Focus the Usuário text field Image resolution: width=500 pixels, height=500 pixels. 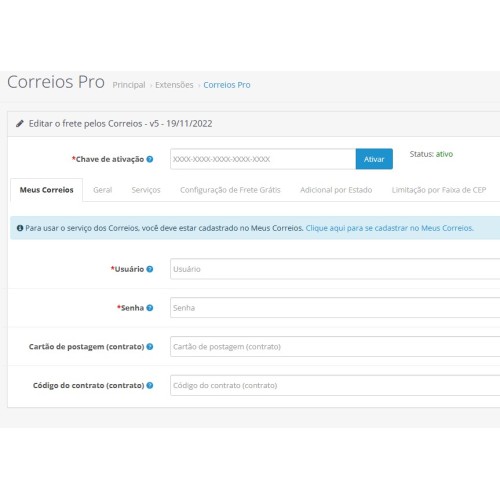point(335,269)
